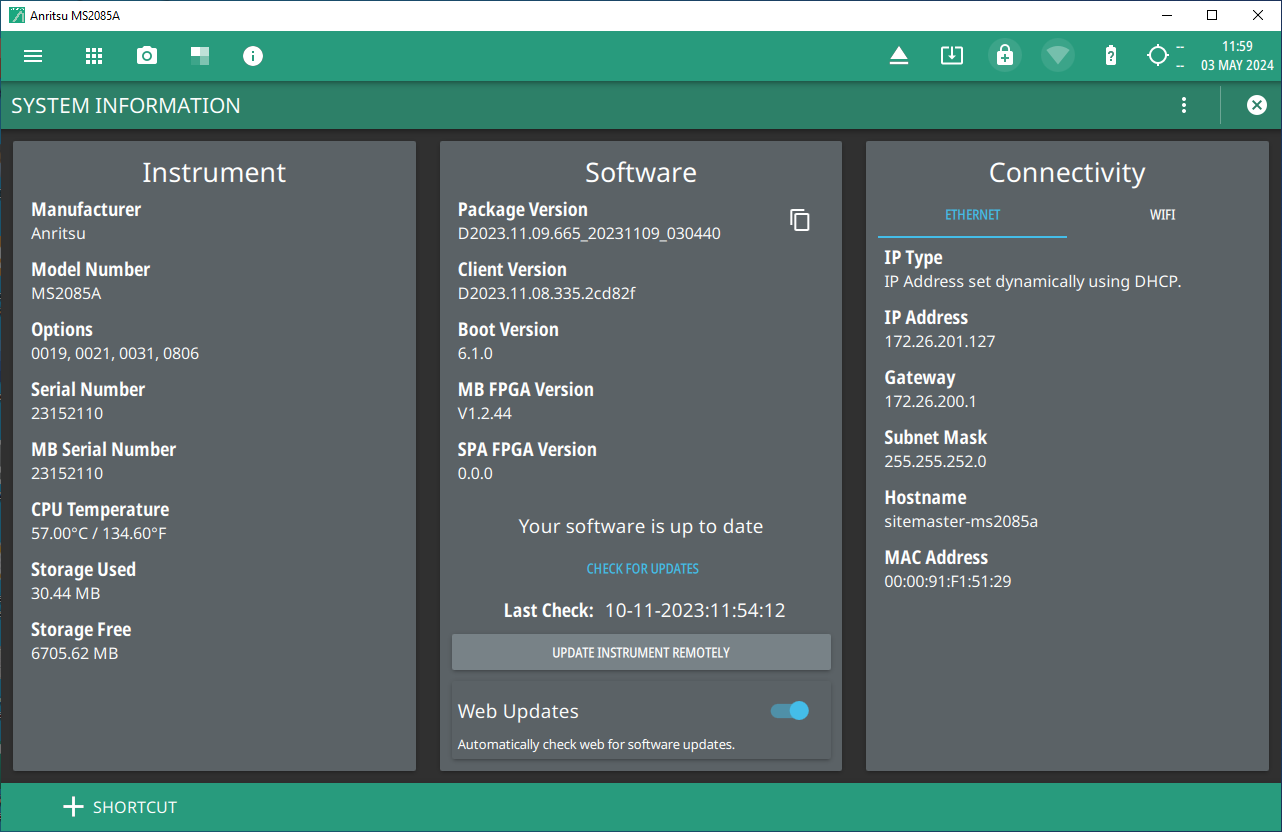The height and width of the screenshot is (832, 1282).
Task: Click the GPS crosshair location icon
Action: [1158, 56]
